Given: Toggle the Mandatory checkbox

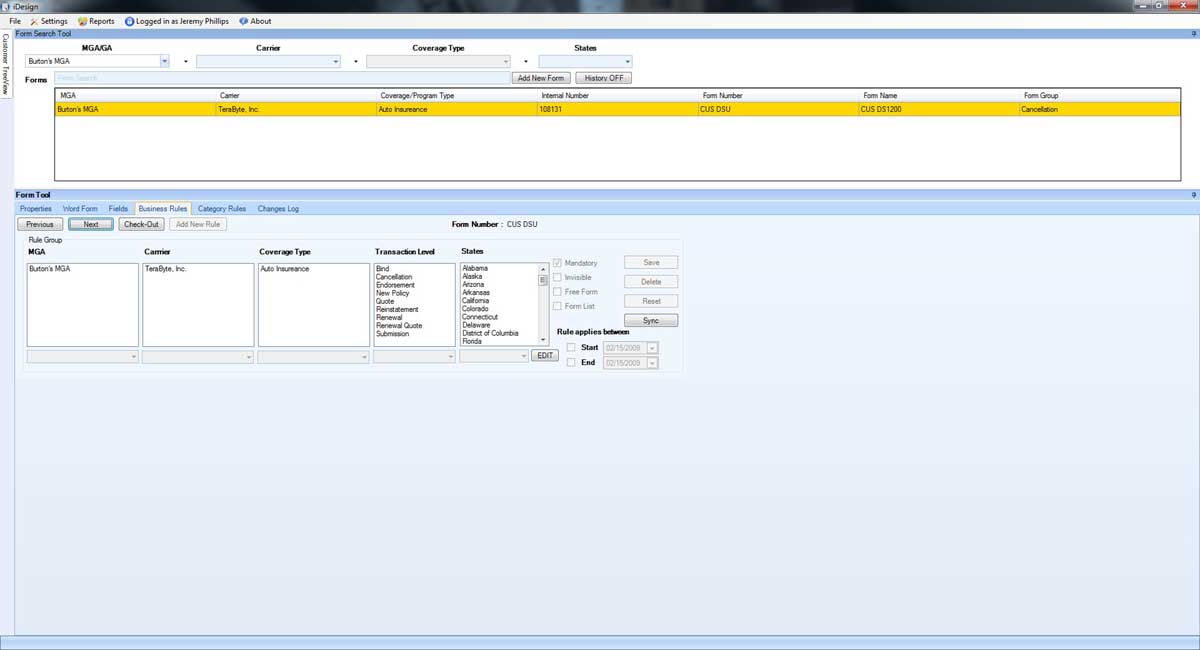Looking at the screenshot, I should [557, 263].
